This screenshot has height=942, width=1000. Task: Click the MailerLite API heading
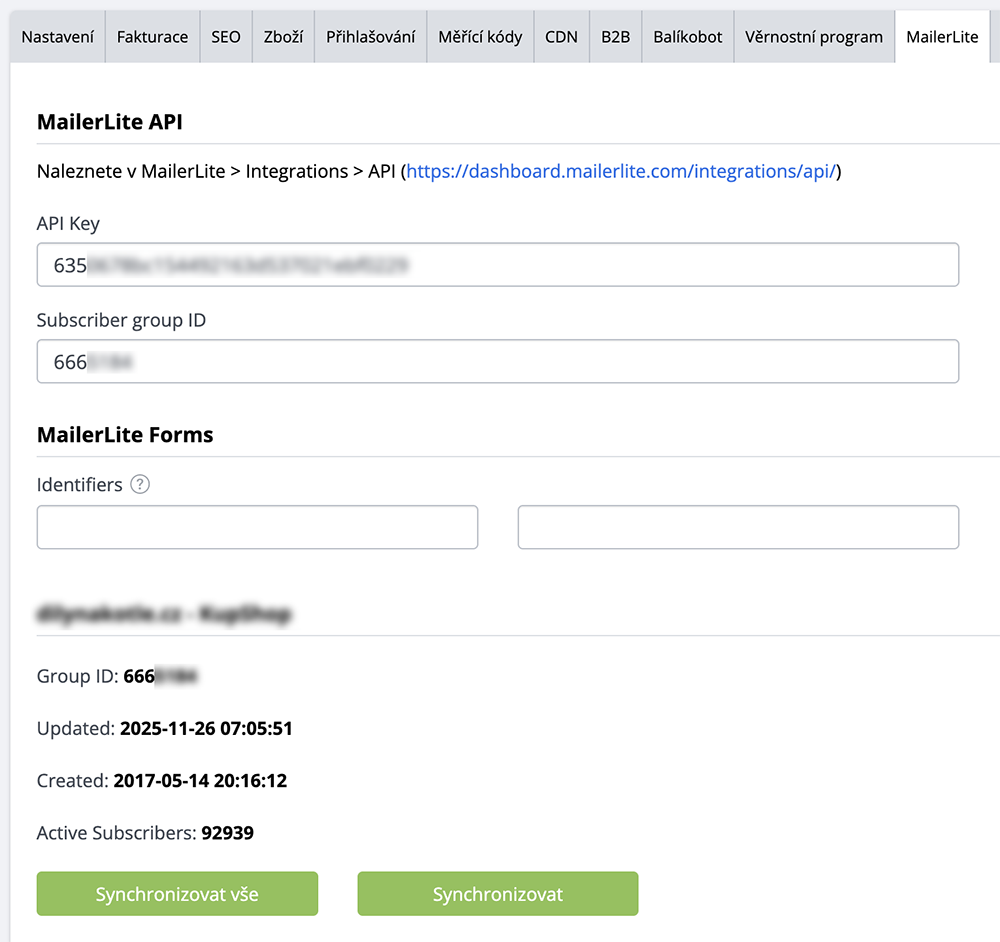pyautogui.click(x=110, y=121)
